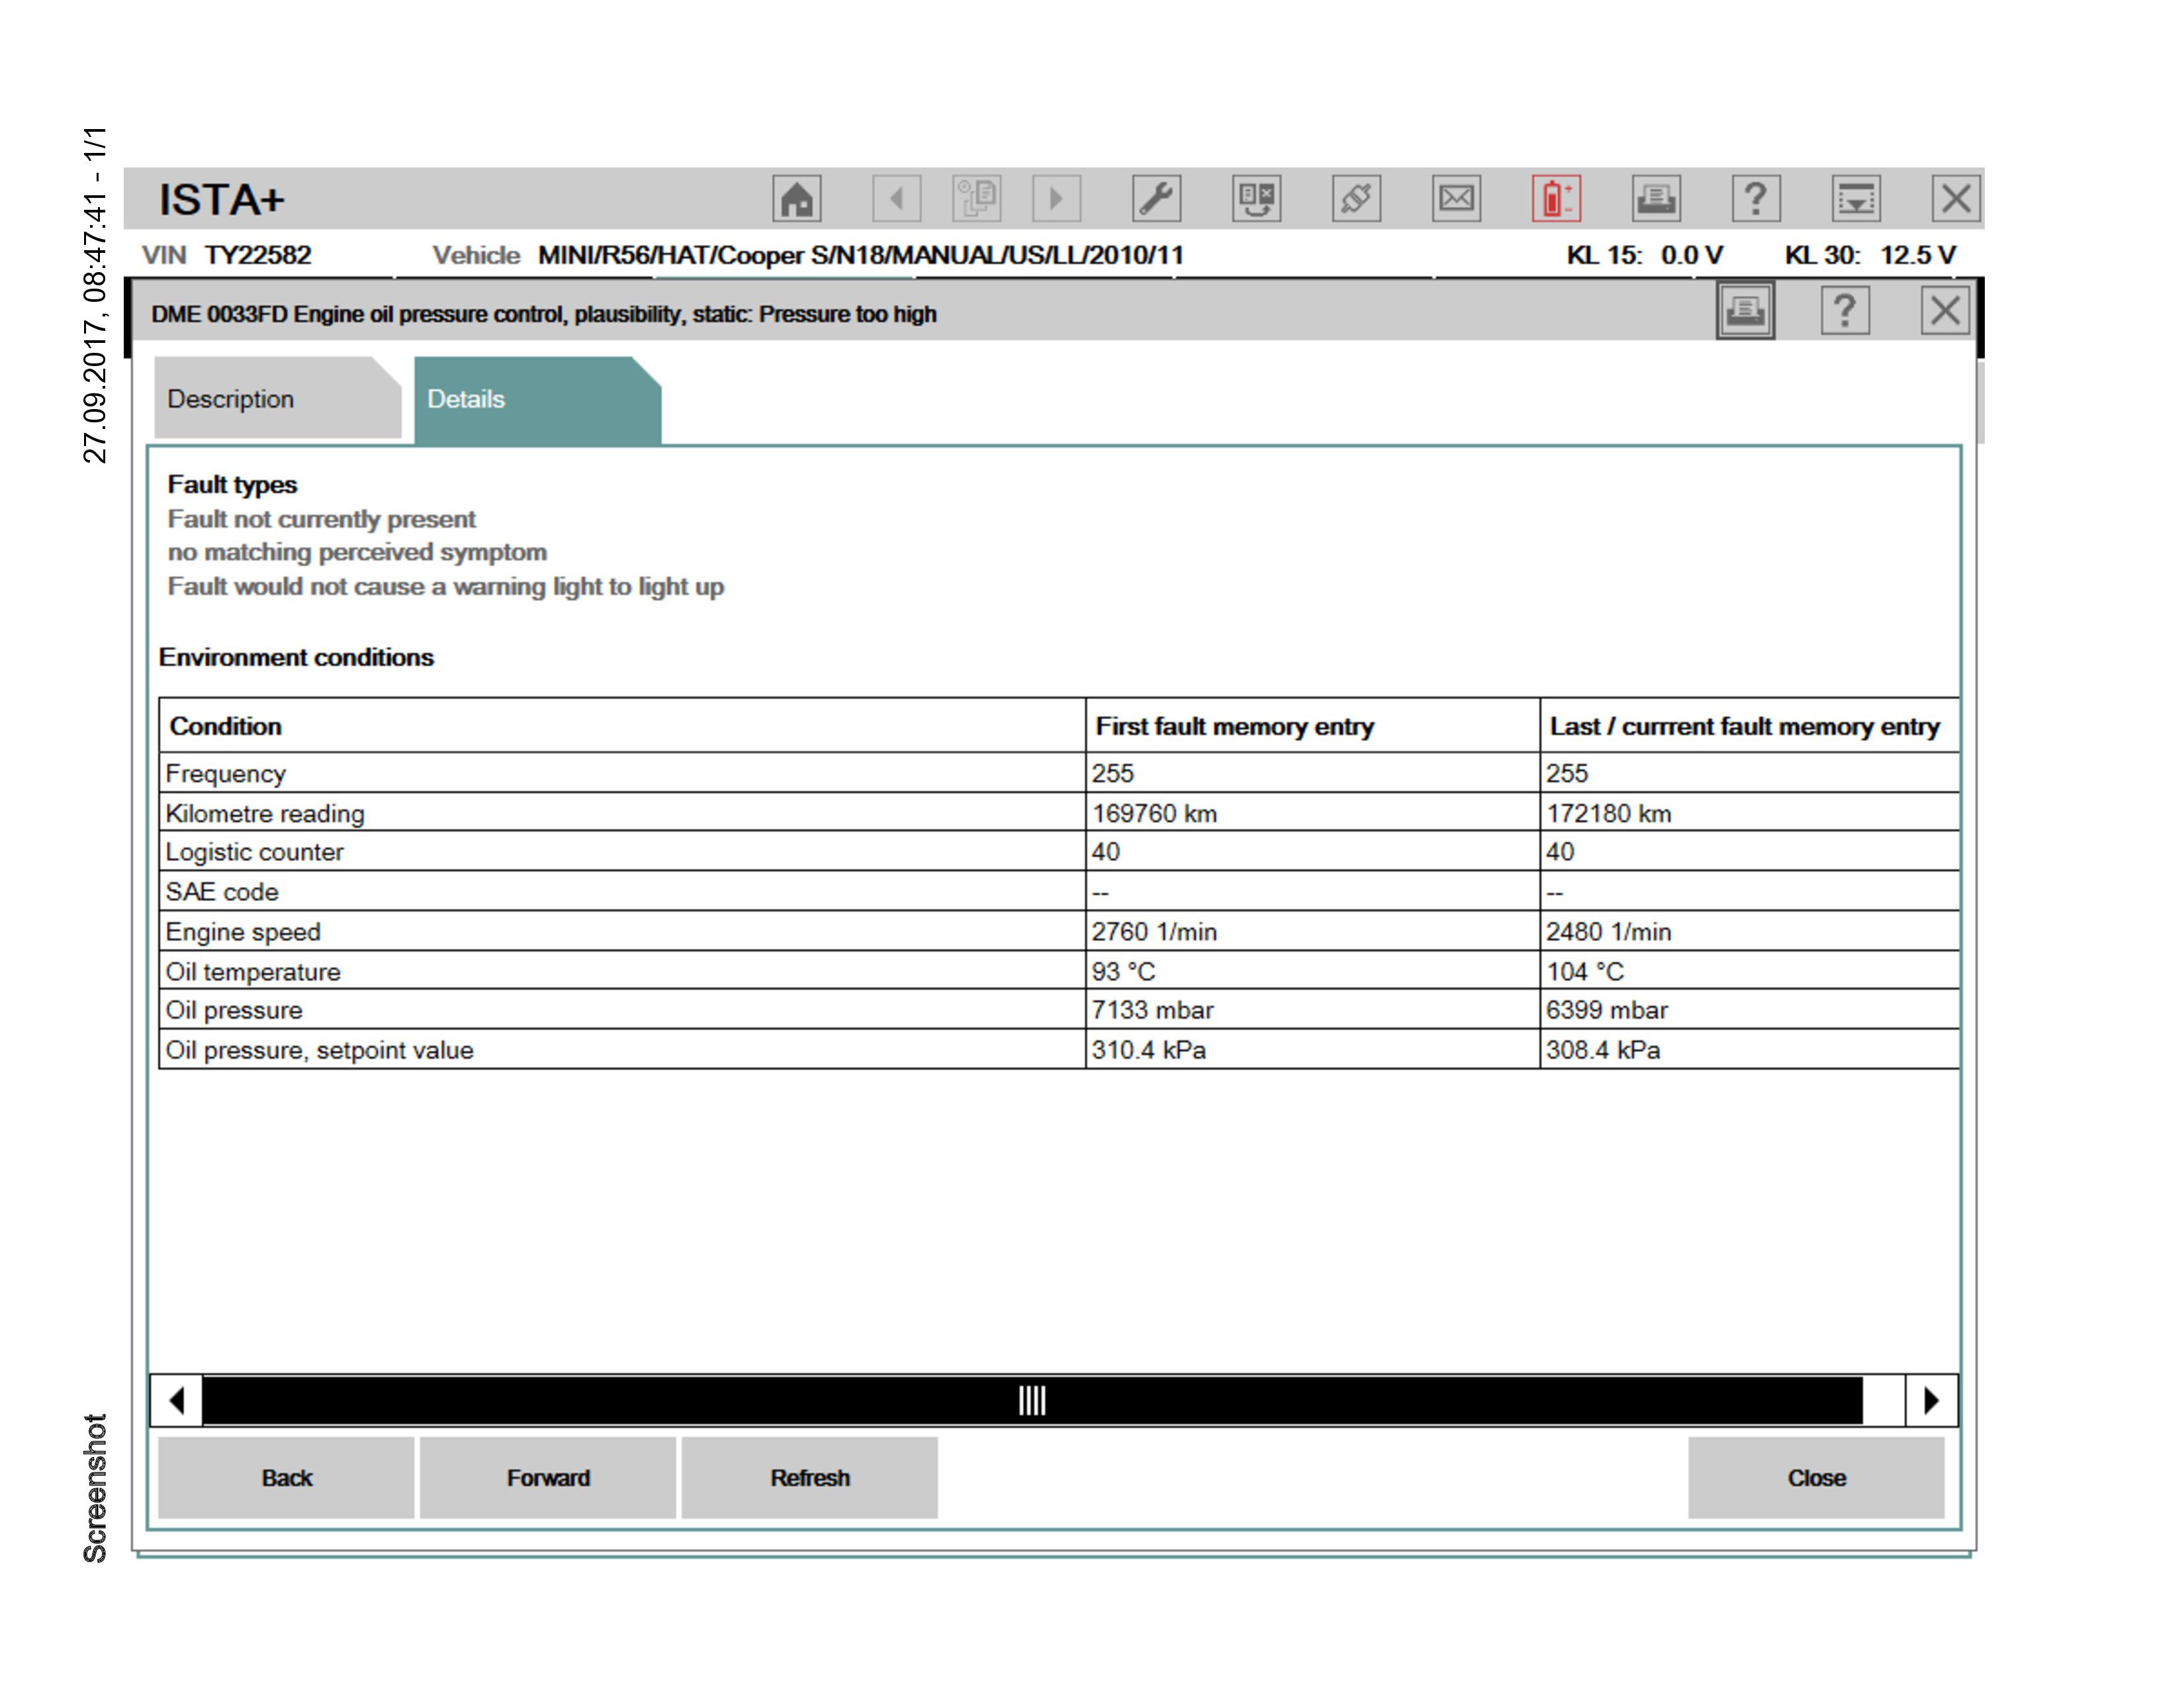Click the SAE code row label
The width and height of the screenshot is (2184, 1688).
pos(222,892)
